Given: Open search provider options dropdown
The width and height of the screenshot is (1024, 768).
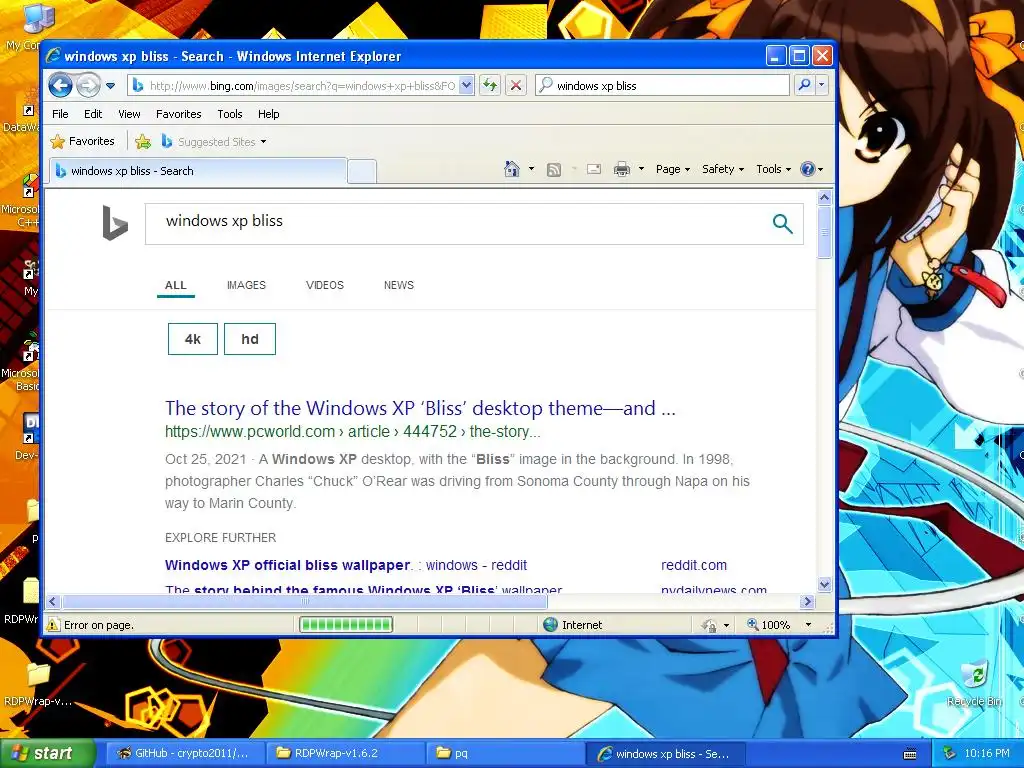Looking at the screenshot, I should click(822, 85).
